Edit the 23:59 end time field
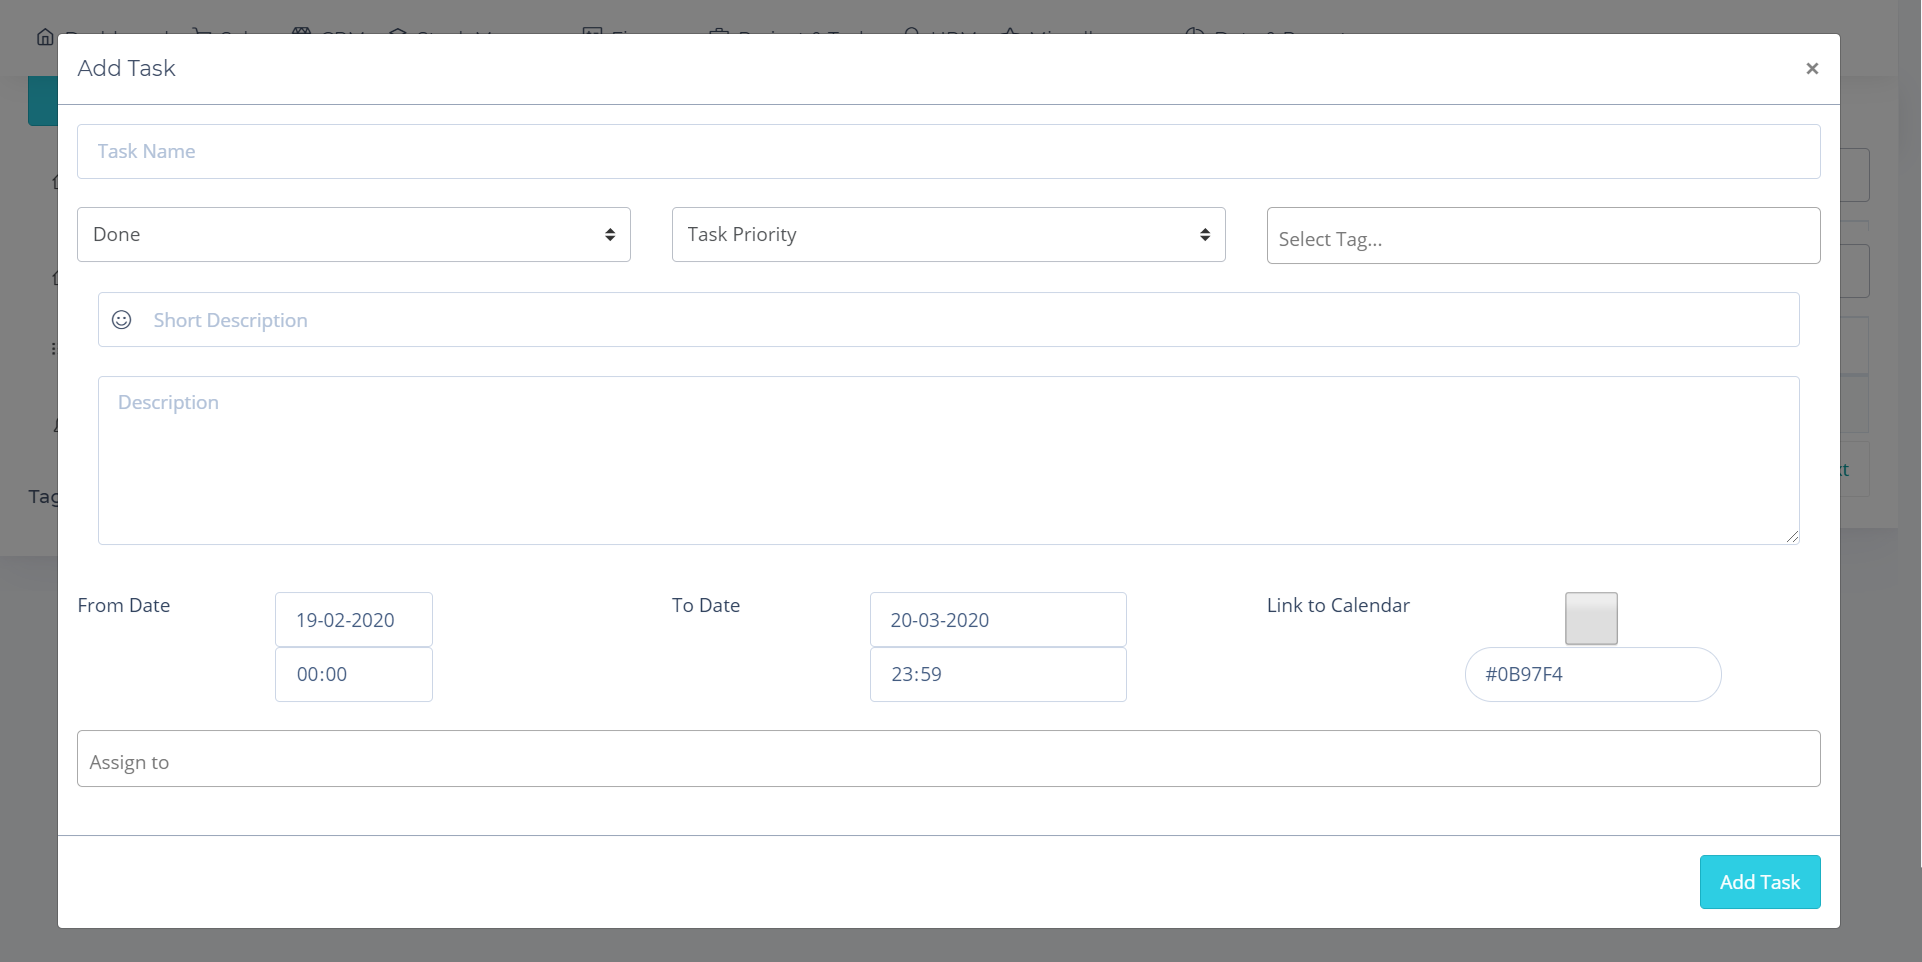The height and width of the screenshot is (962, 1922). [997, 675]
